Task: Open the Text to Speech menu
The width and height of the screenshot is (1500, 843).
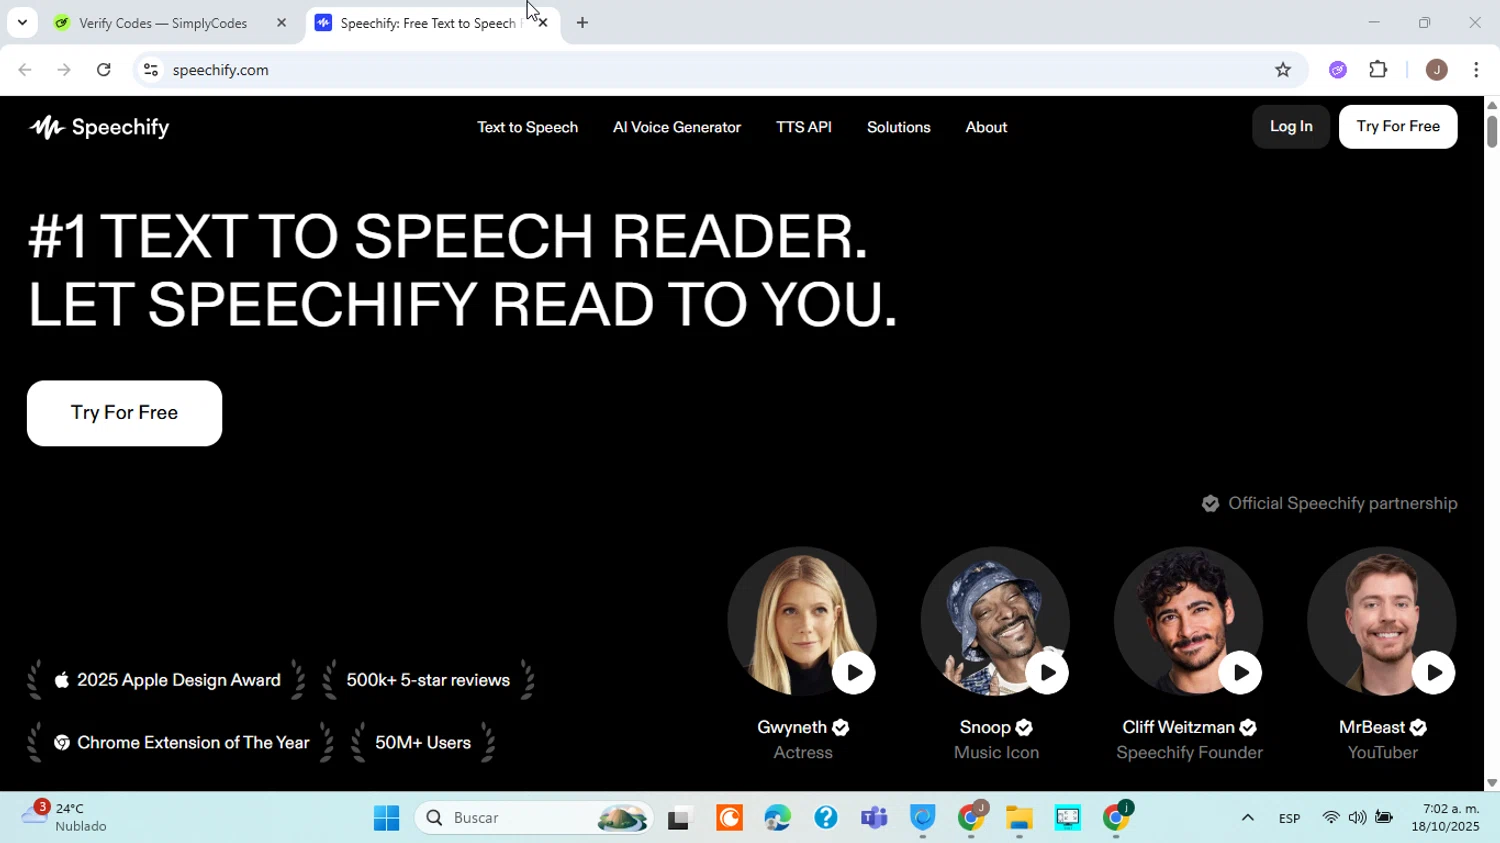Action: point(527,127)
